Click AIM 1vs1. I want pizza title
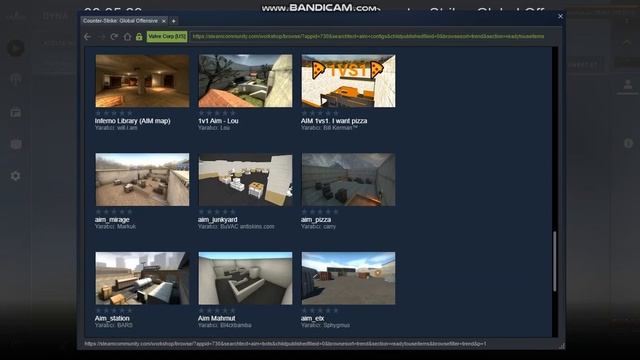This screenshot has height=360, width=640. tap(334, 121)
